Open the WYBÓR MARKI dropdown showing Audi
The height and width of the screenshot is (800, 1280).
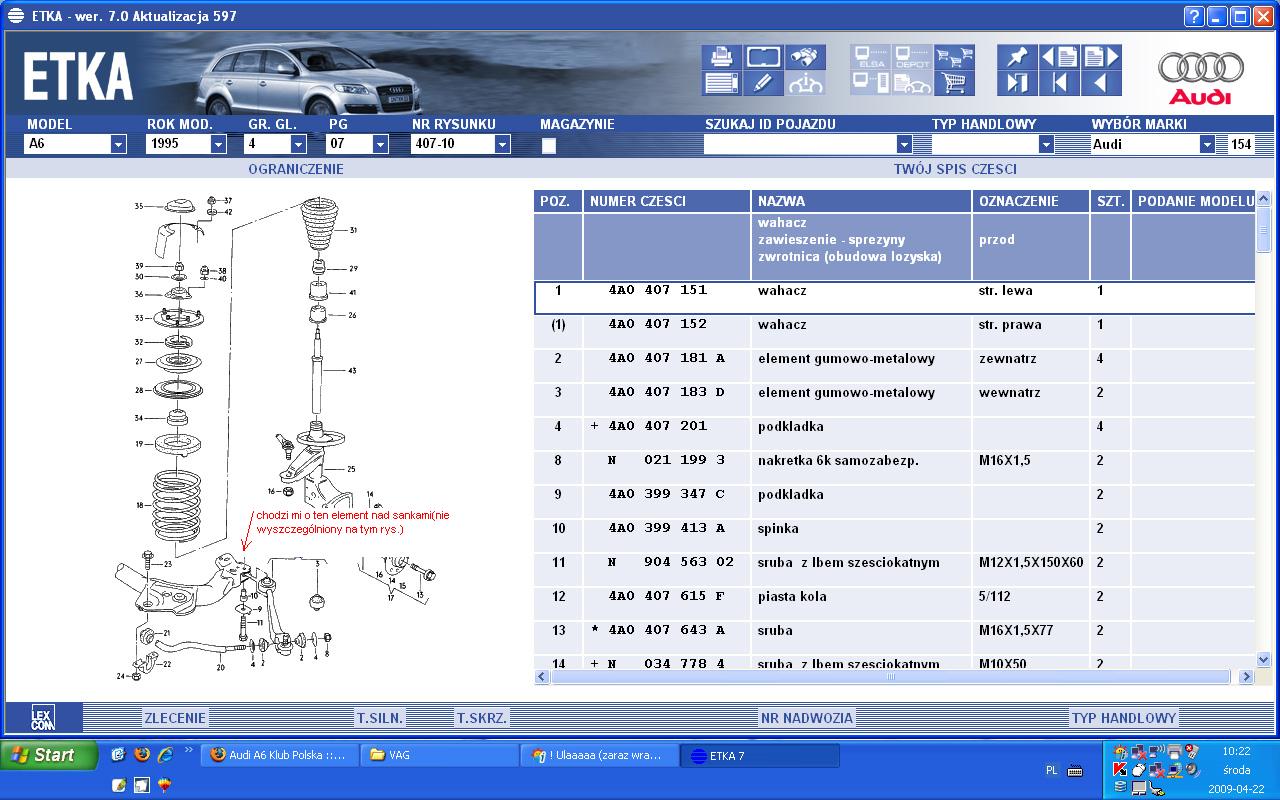[1207, 144]
